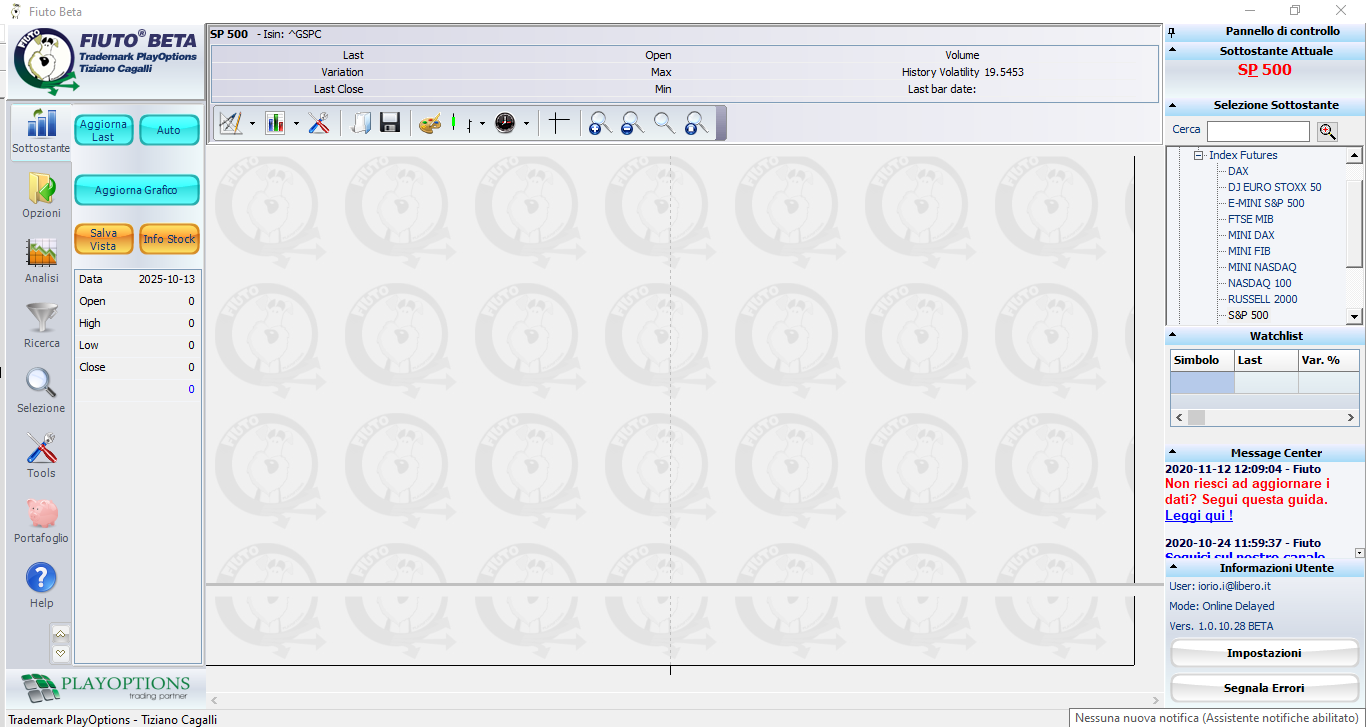This screenshot has height=727, width=1366.
Task: Click the wrench and screwdriver toolbar icon
Action: [319, 123]
